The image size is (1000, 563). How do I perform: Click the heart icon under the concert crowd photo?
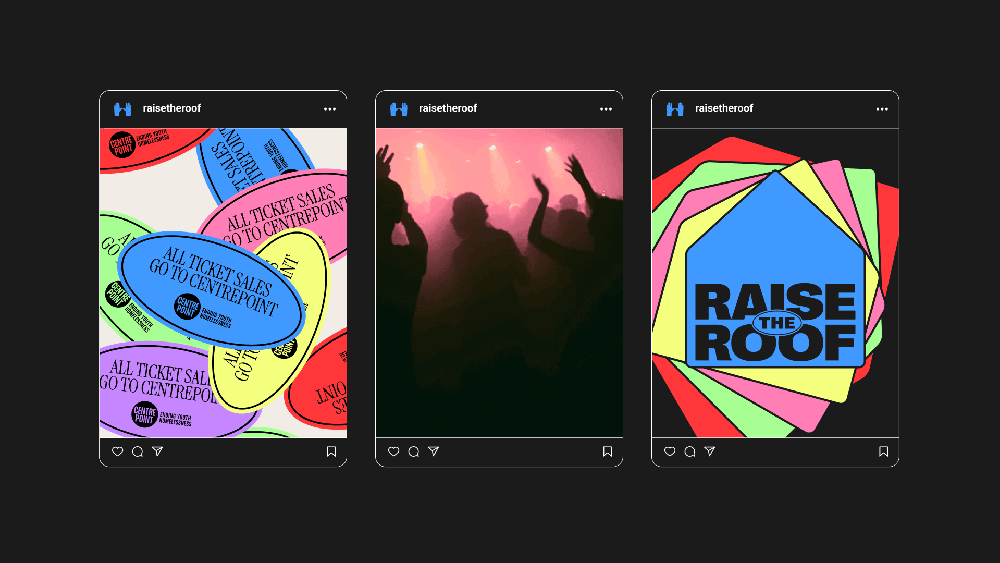pos(394,452)
